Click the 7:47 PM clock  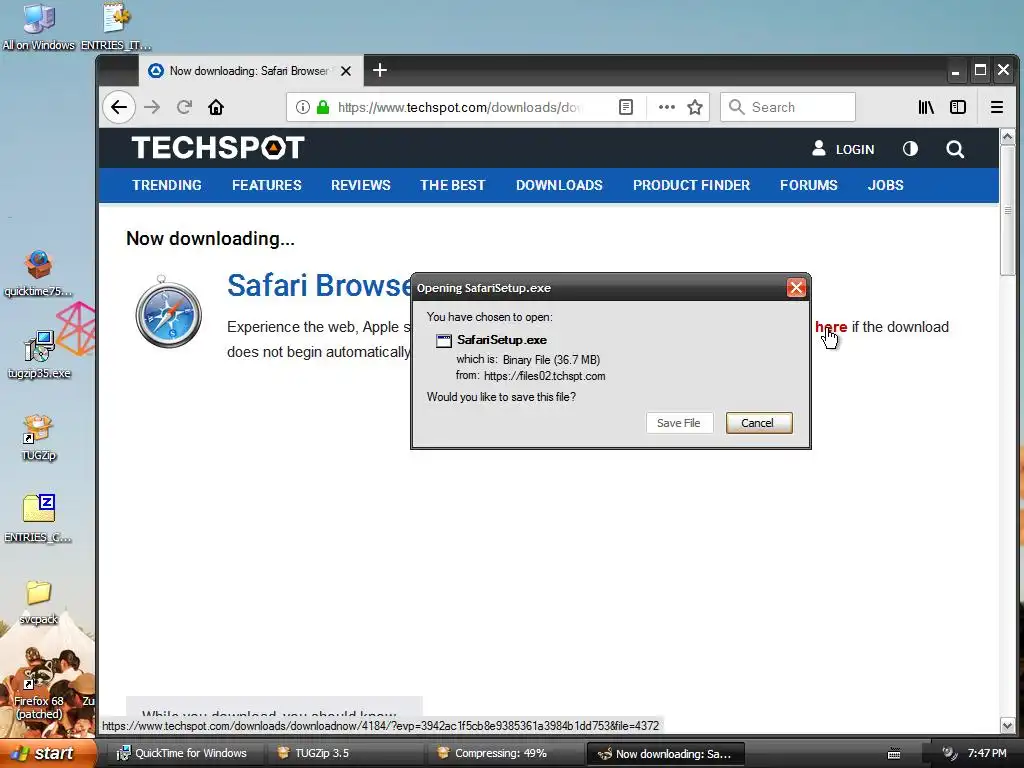pyautogui.click(x=987, y=753)
